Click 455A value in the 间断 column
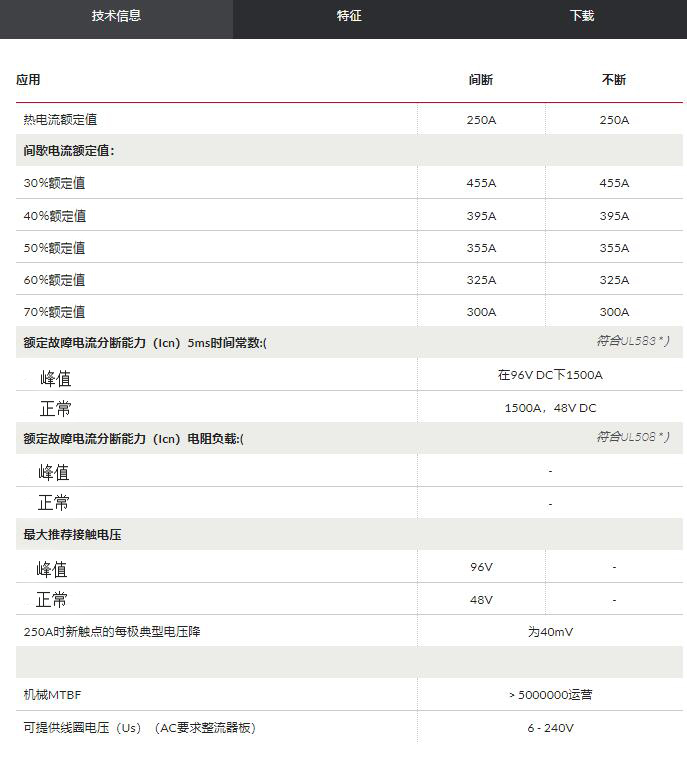Screen dimensions: 687x762 pyautogui.click(x=481, y=183)
